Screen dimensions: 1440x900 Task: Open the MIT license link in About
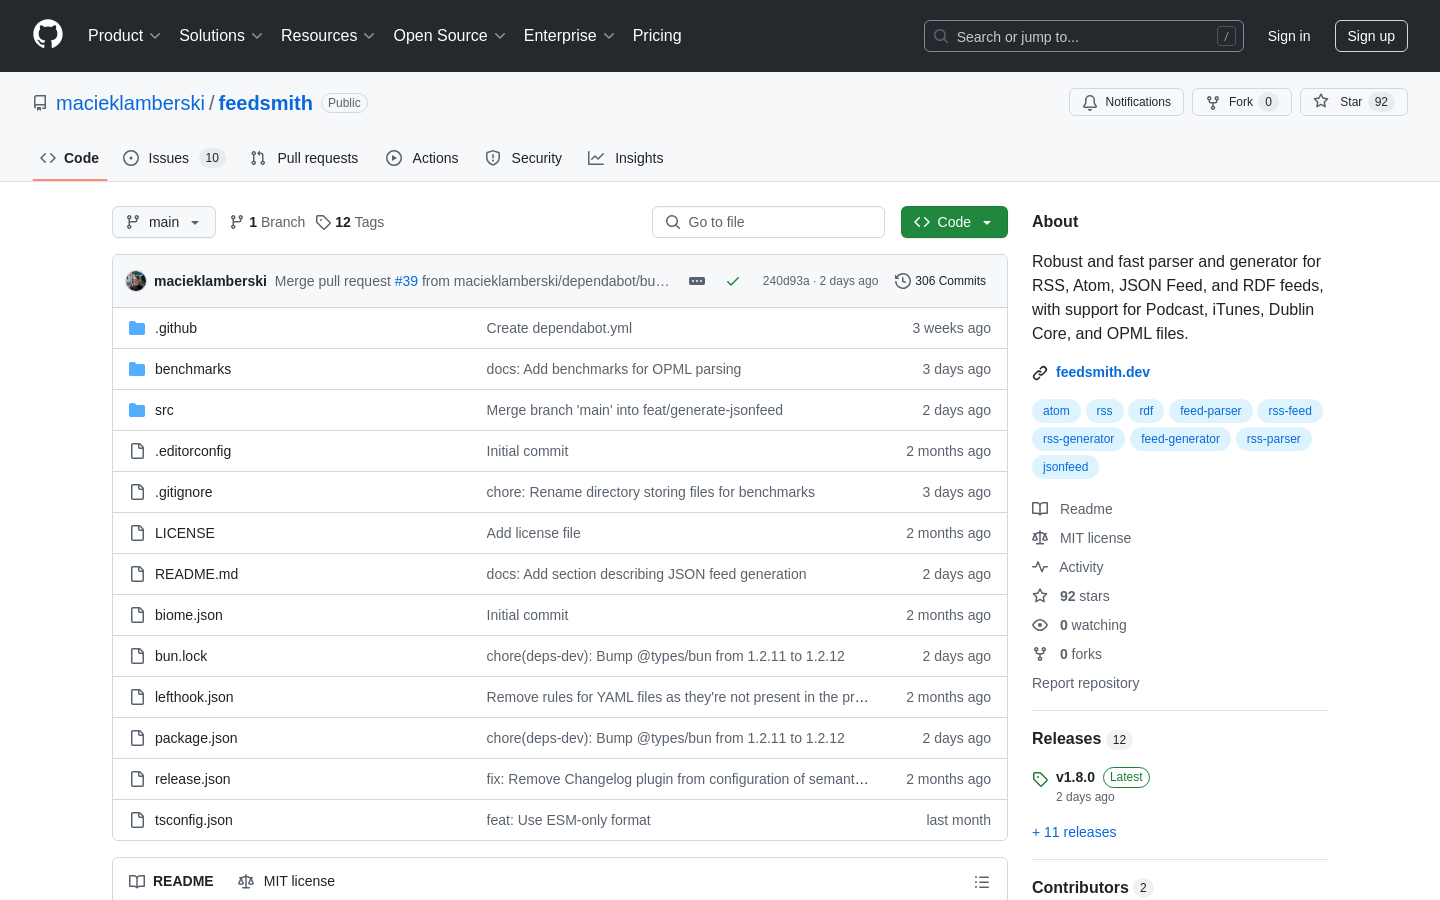[1082, 538]
